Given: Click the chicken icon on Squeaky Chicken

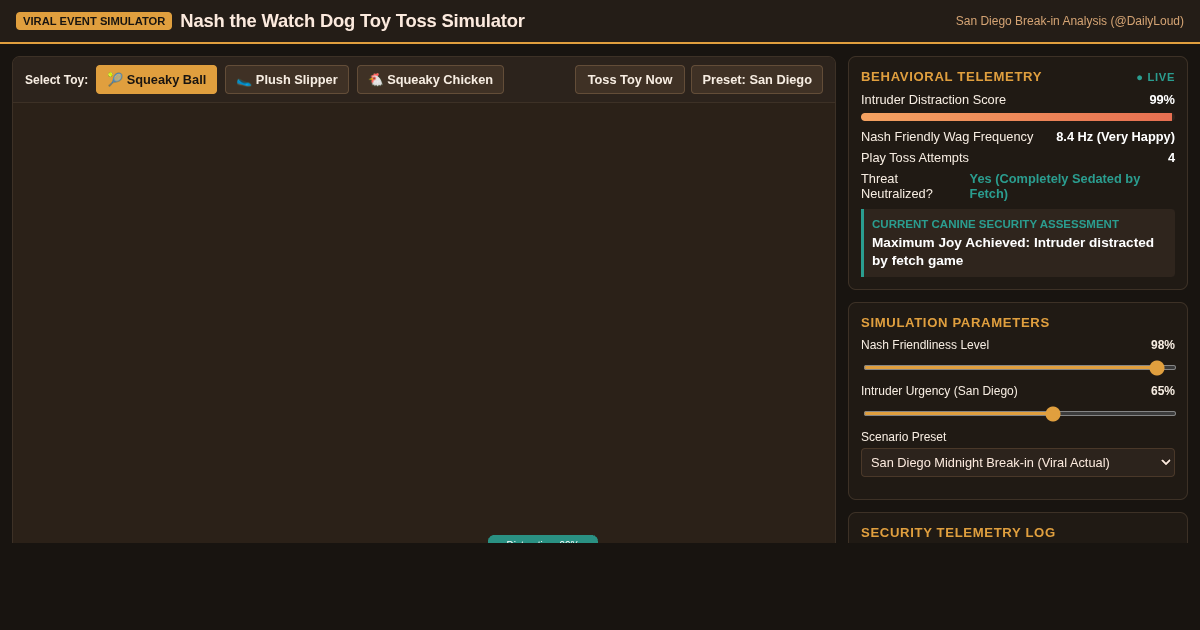Looking at the screenshot, I should pos(376,80).
